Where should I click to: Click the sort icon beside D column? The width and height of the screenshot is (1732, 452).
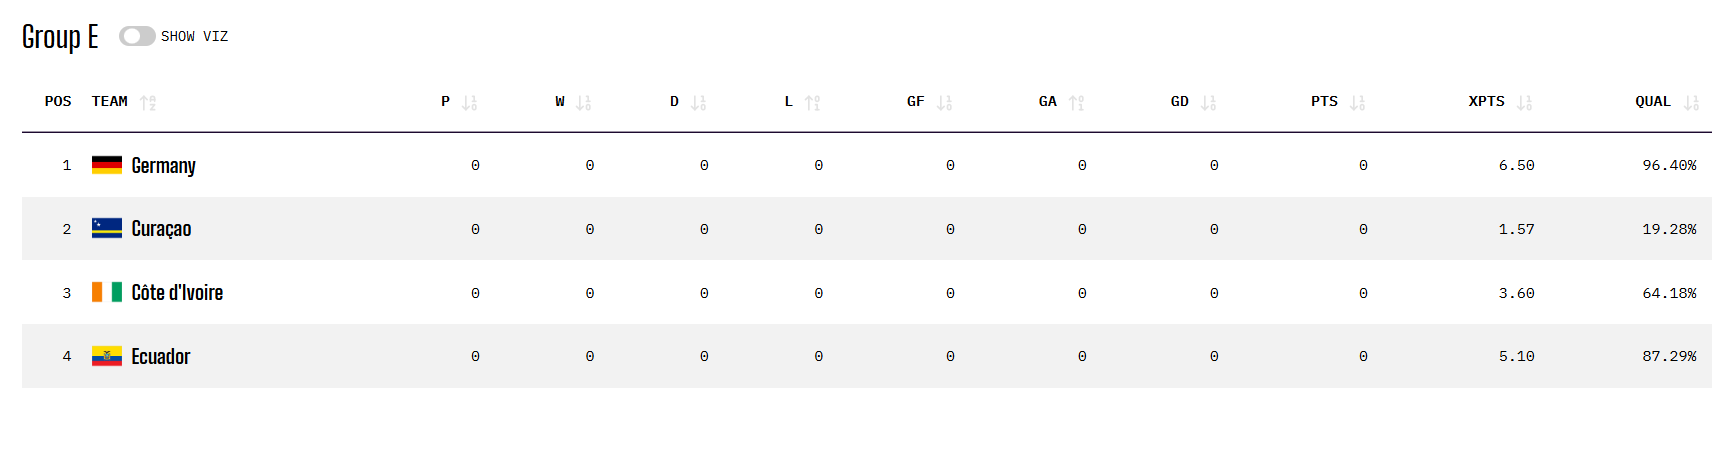click(x=698, y=102)
